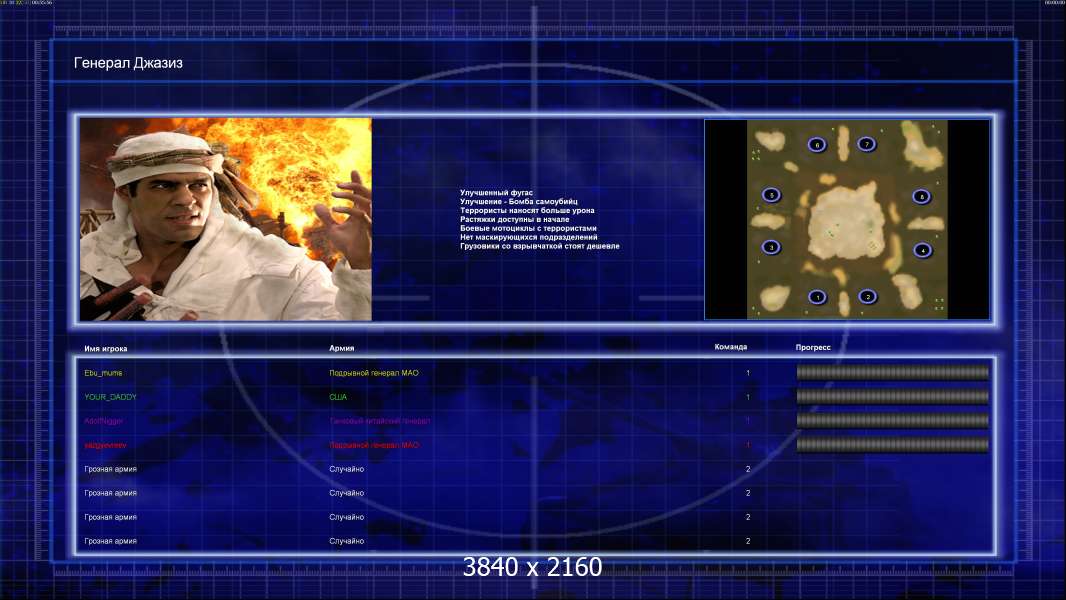Viewport: 1066px width, 600px height.
Task: Click the general's portrait image
Action: point(226,219)
